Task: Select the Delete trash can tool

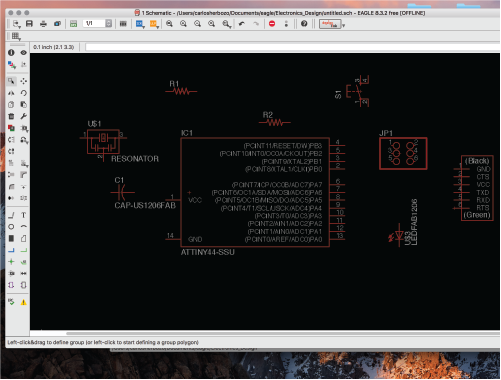Action: click(x=11, y=116)
